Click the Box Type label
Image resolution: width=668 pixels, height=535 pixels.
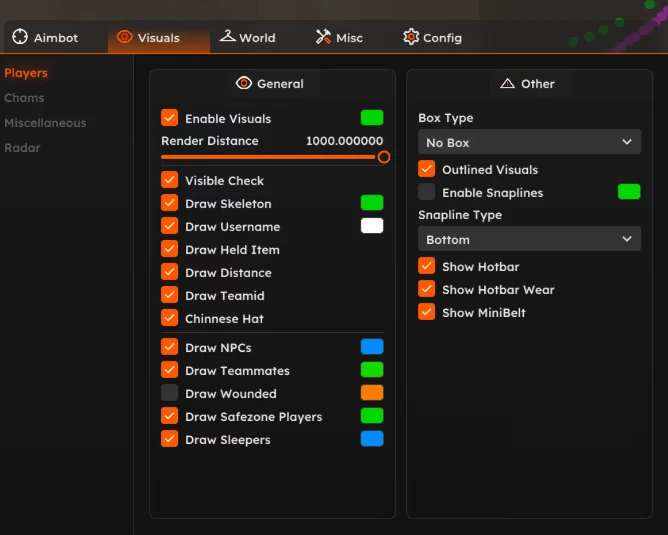(x=446, y=118)
